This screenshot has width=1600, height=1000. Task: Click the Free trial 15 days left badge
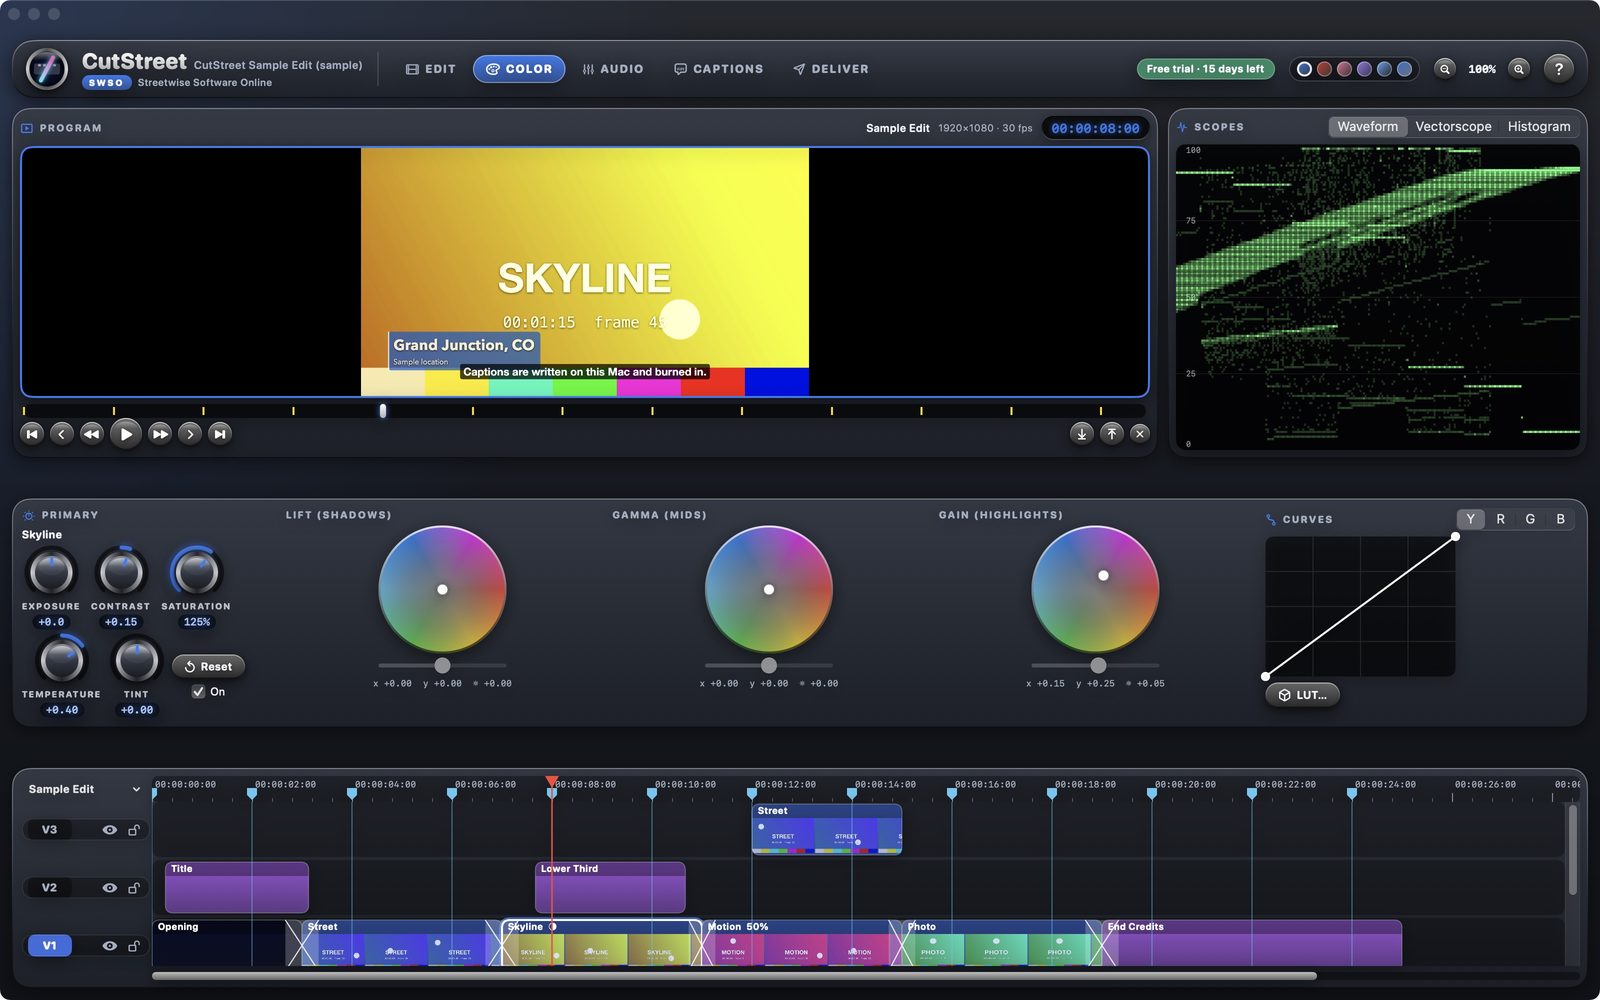1205,69
